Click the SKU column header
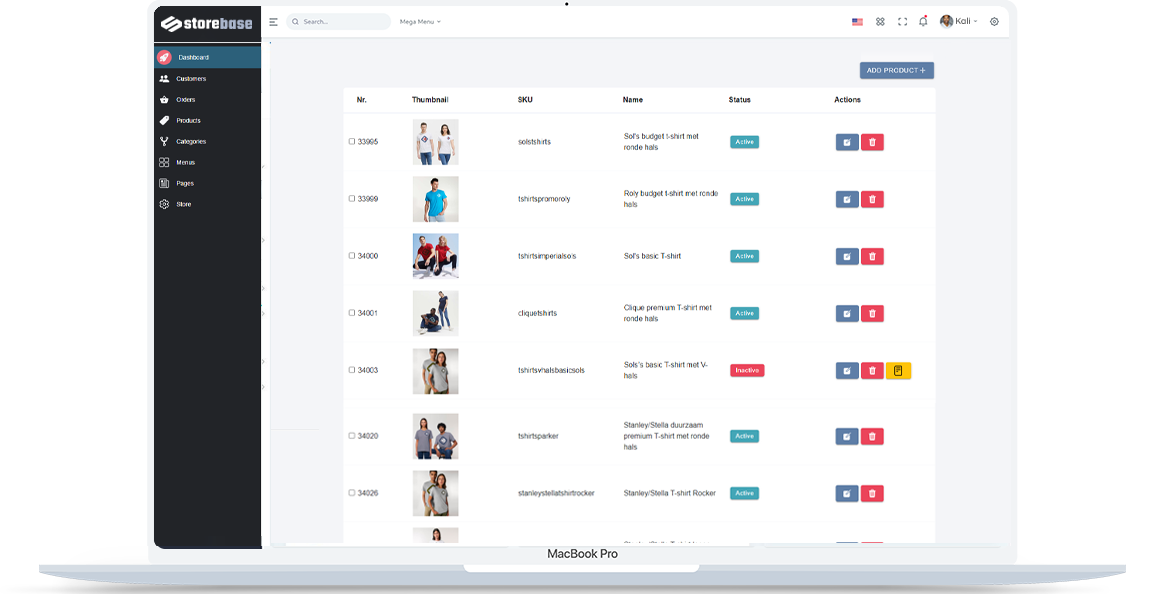The height and width of the screenshot is (594, 1175). click(525, 100)
